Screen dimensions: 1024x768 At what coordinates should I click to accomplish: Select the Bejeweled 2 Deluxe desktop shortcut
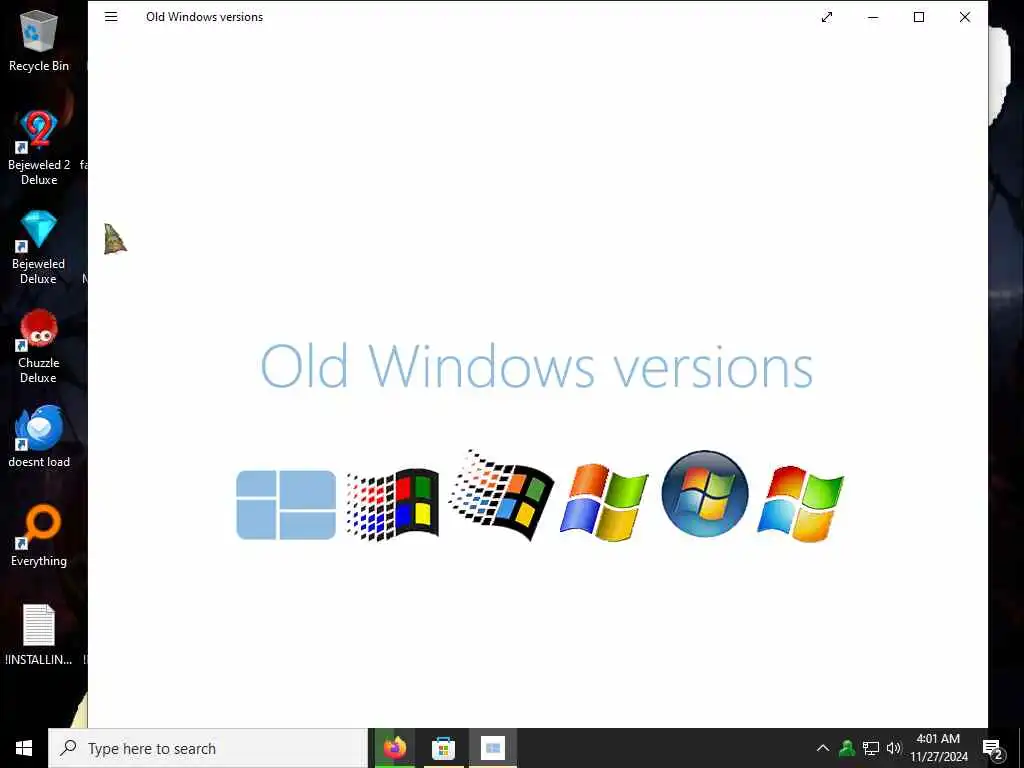point(39,148)
